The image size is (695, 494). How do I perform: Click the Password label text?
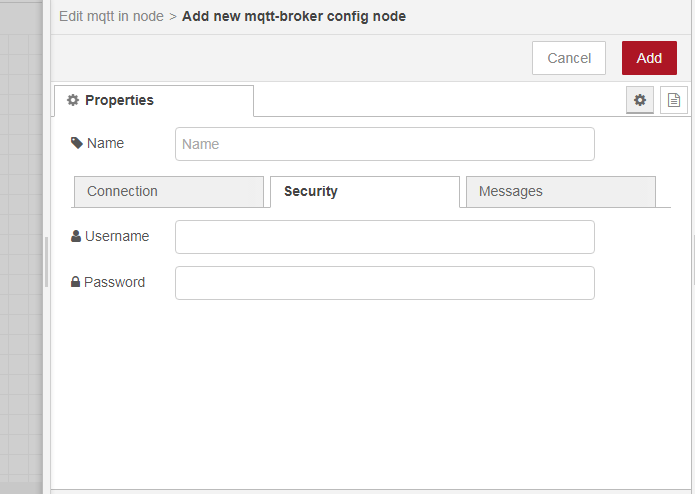pos(114,283)
